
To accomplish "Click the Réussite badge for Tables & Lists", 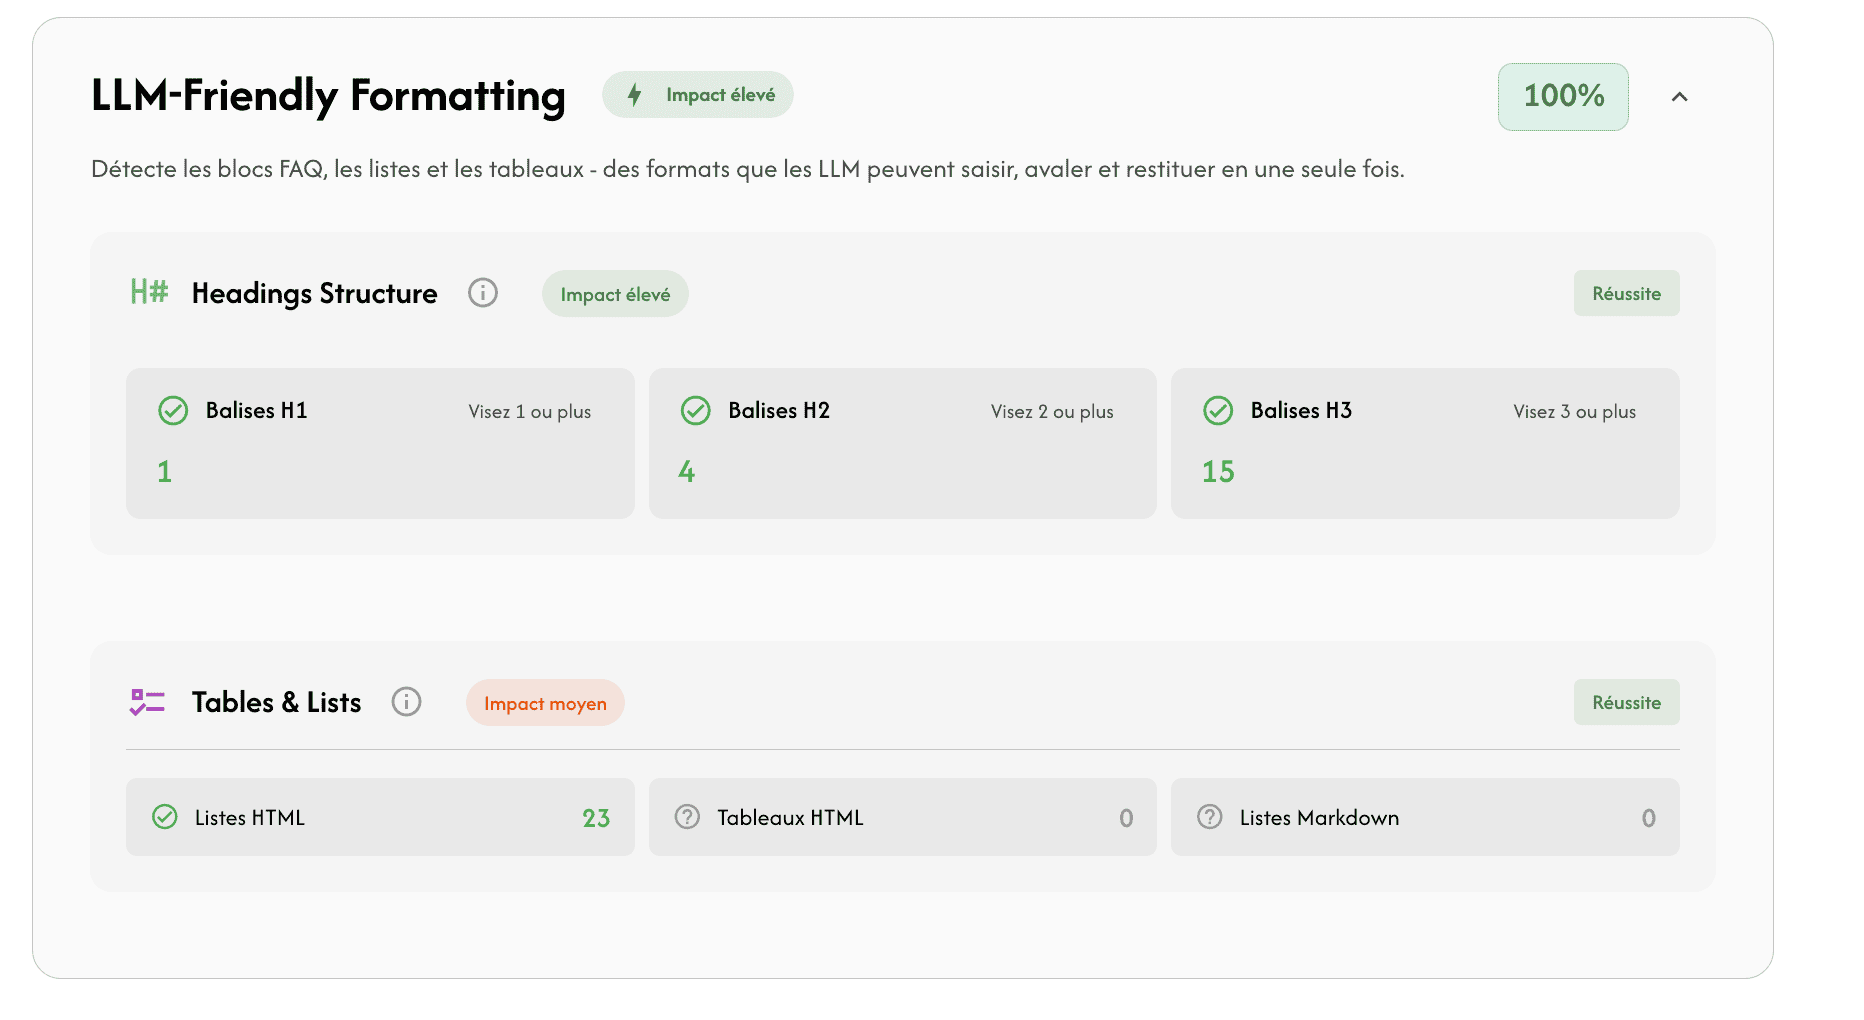I will (1626, 703).
